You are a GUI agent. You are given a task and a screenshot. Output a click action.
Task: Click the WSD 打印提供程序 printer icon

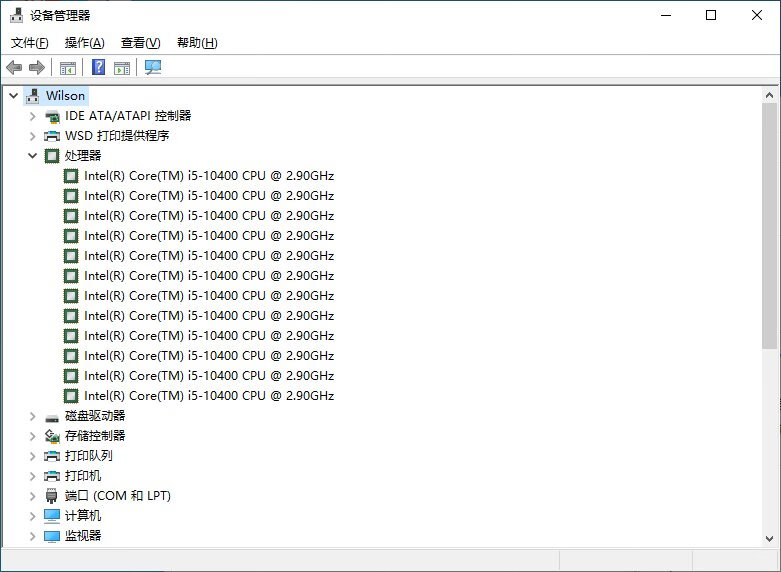pos(52,136)
